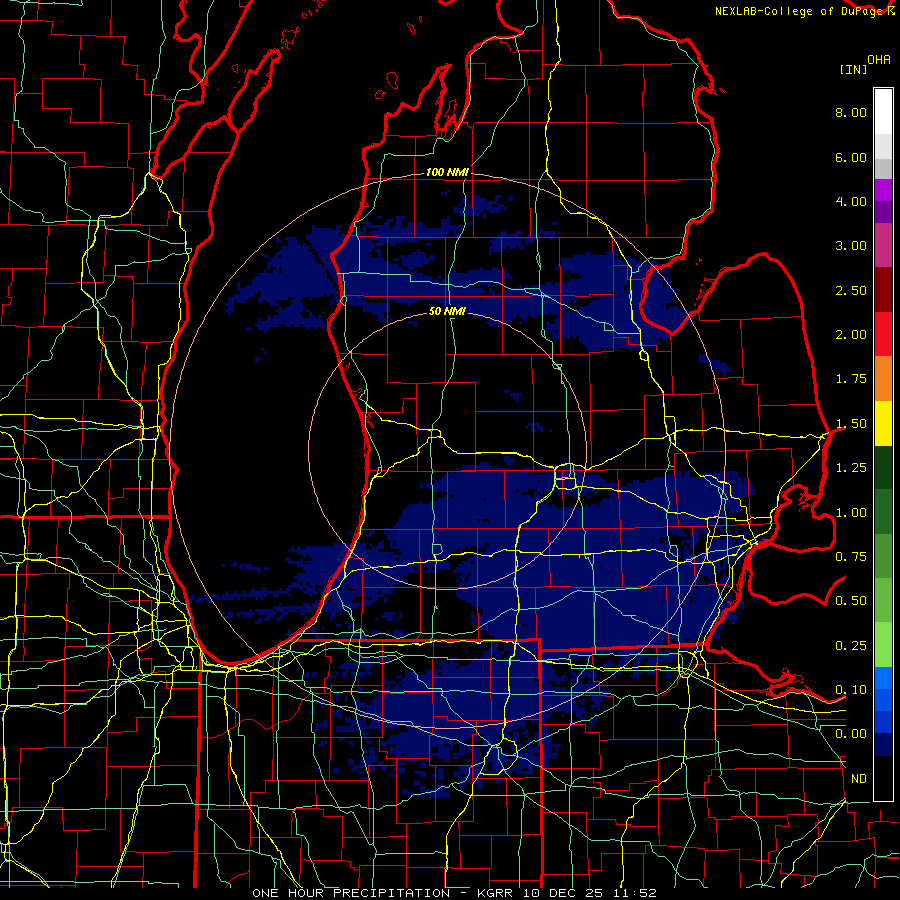Viewport: 900px width, 900px height.
Task: Select the 6.00 legend value
Action: click(851, 157)
